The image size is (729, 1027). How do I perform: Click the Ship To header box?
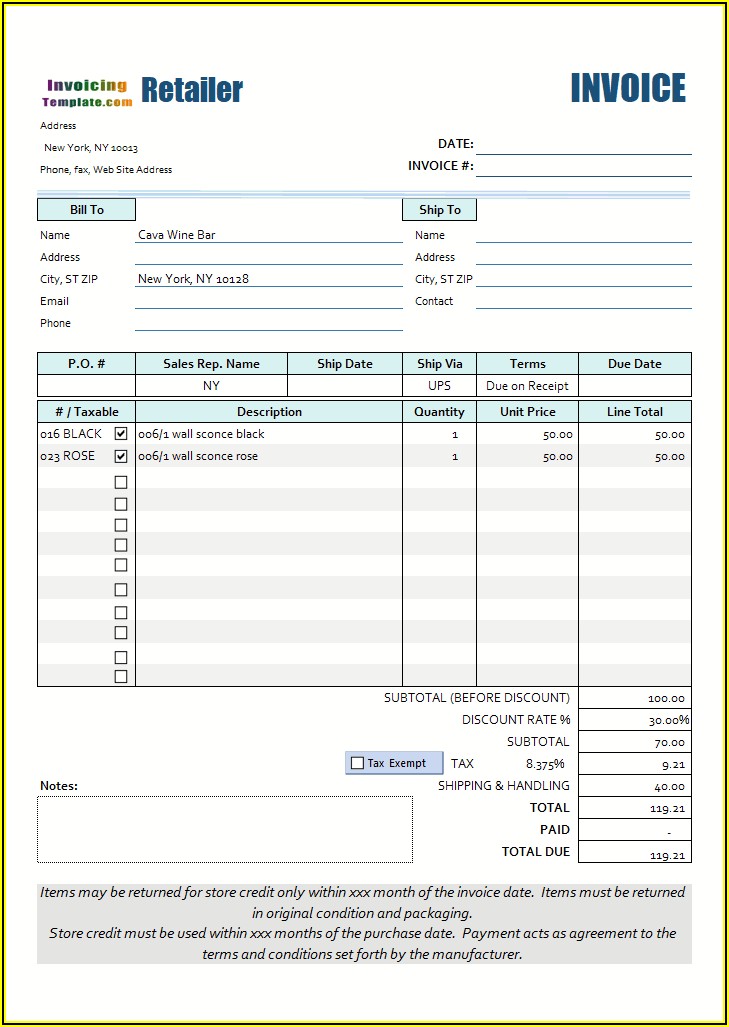click(439, 210)
